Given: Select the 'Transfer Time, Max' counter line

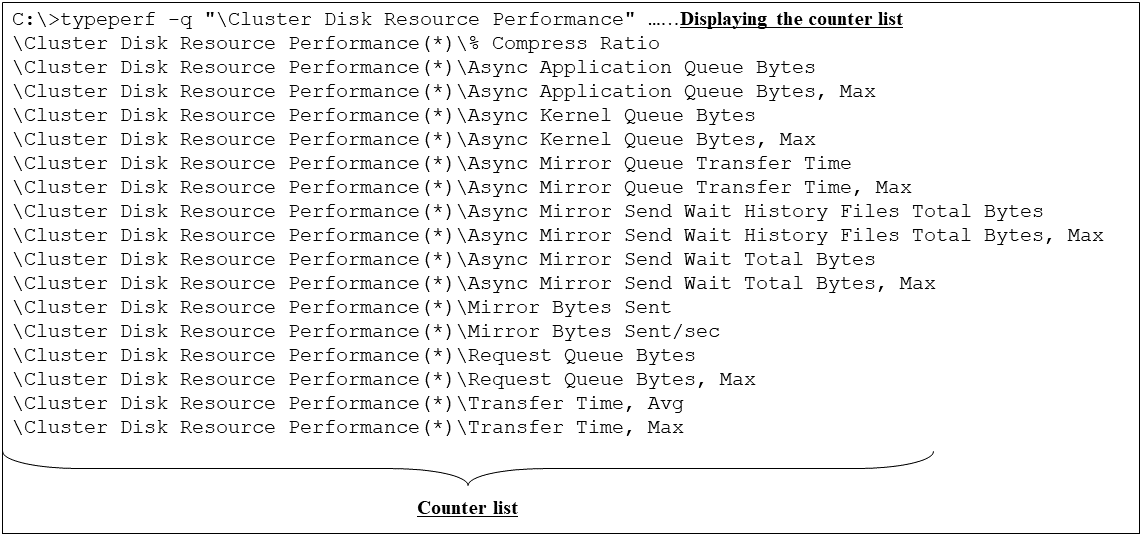Looking at the screenshot, I should coord(349,428).
